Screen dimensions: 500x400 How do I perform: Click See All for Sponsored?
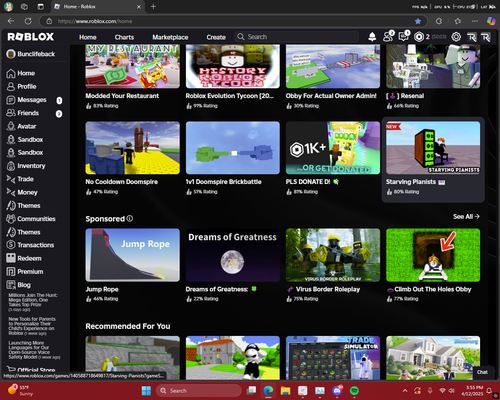pyautogui.click(x=466, y=216)
